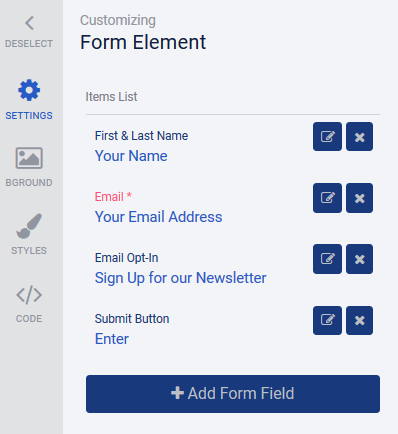This screenshot has height=434, width=398.
Task: Select the 'Your Name' placeholder text
Action: pos(131,156)
